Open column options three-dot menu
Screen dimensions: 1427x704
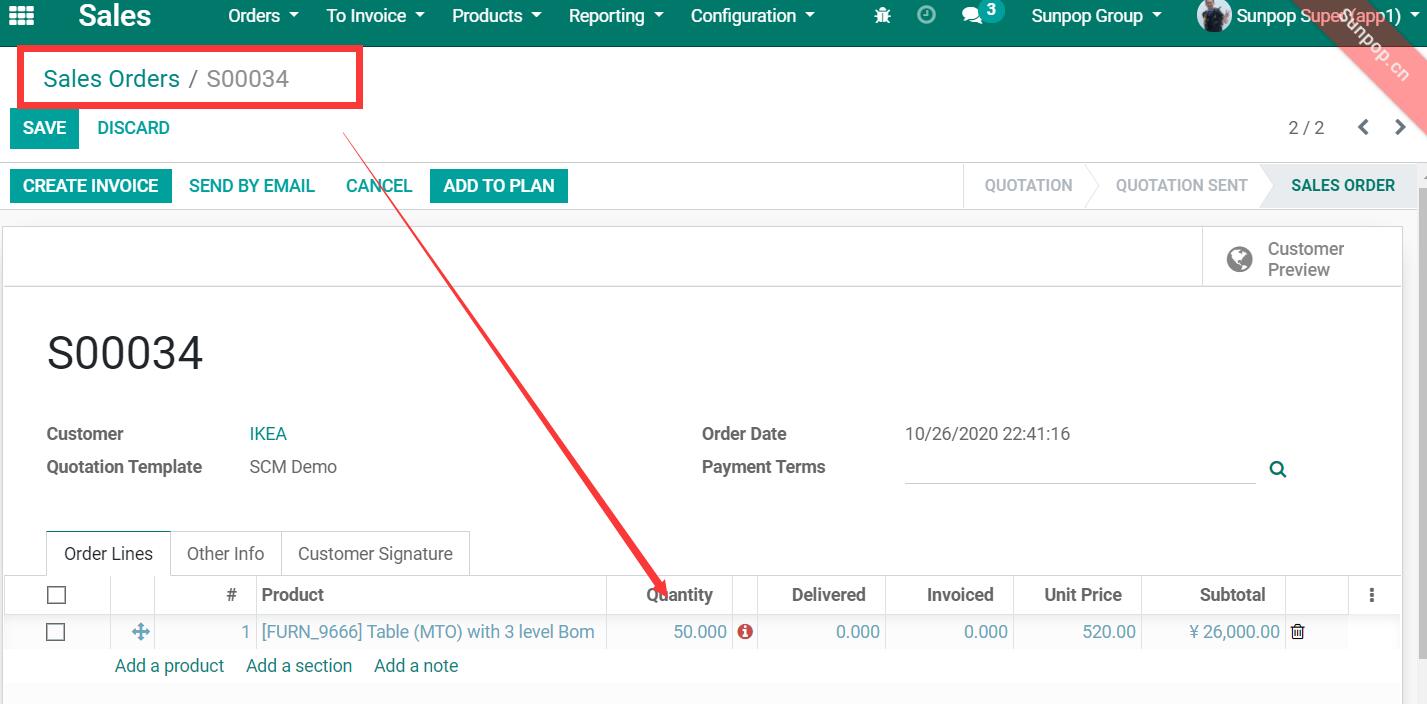pyautogui.click(x=1371, y=595)
